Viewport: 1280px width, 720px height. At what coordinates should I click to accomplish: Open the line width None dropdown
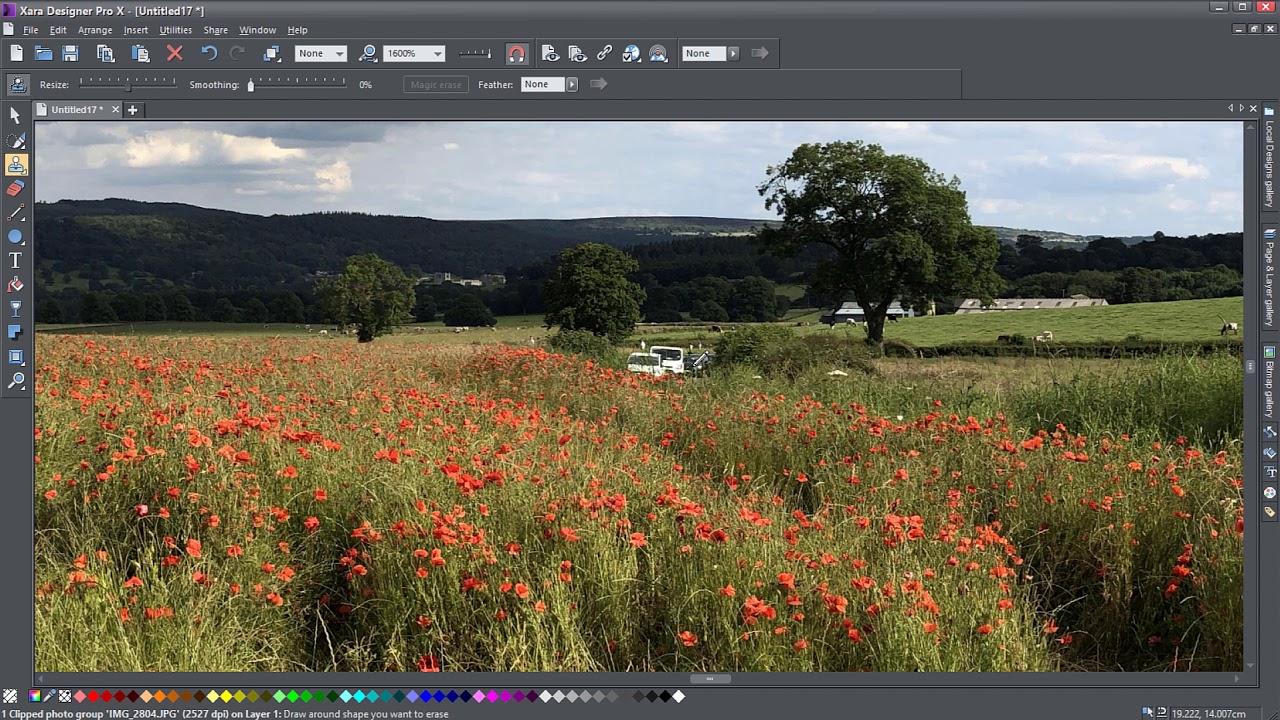click(321, 53)
